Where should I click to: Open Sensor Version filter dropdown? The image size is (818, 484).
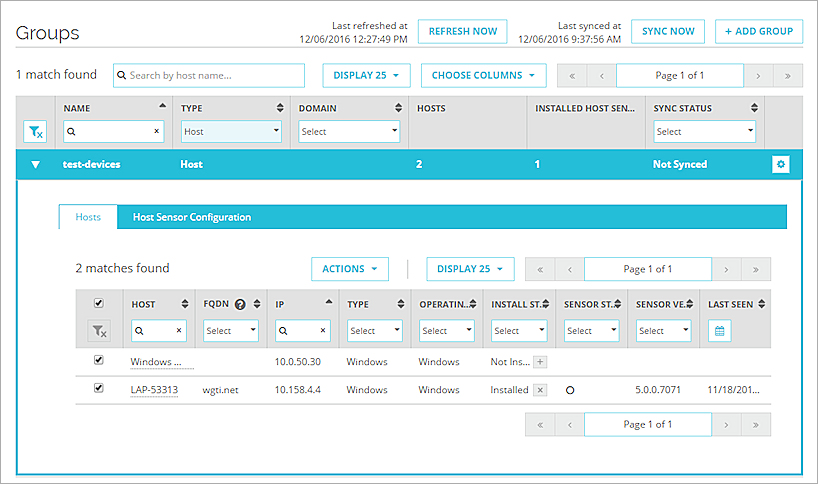[x=664, y=331]
